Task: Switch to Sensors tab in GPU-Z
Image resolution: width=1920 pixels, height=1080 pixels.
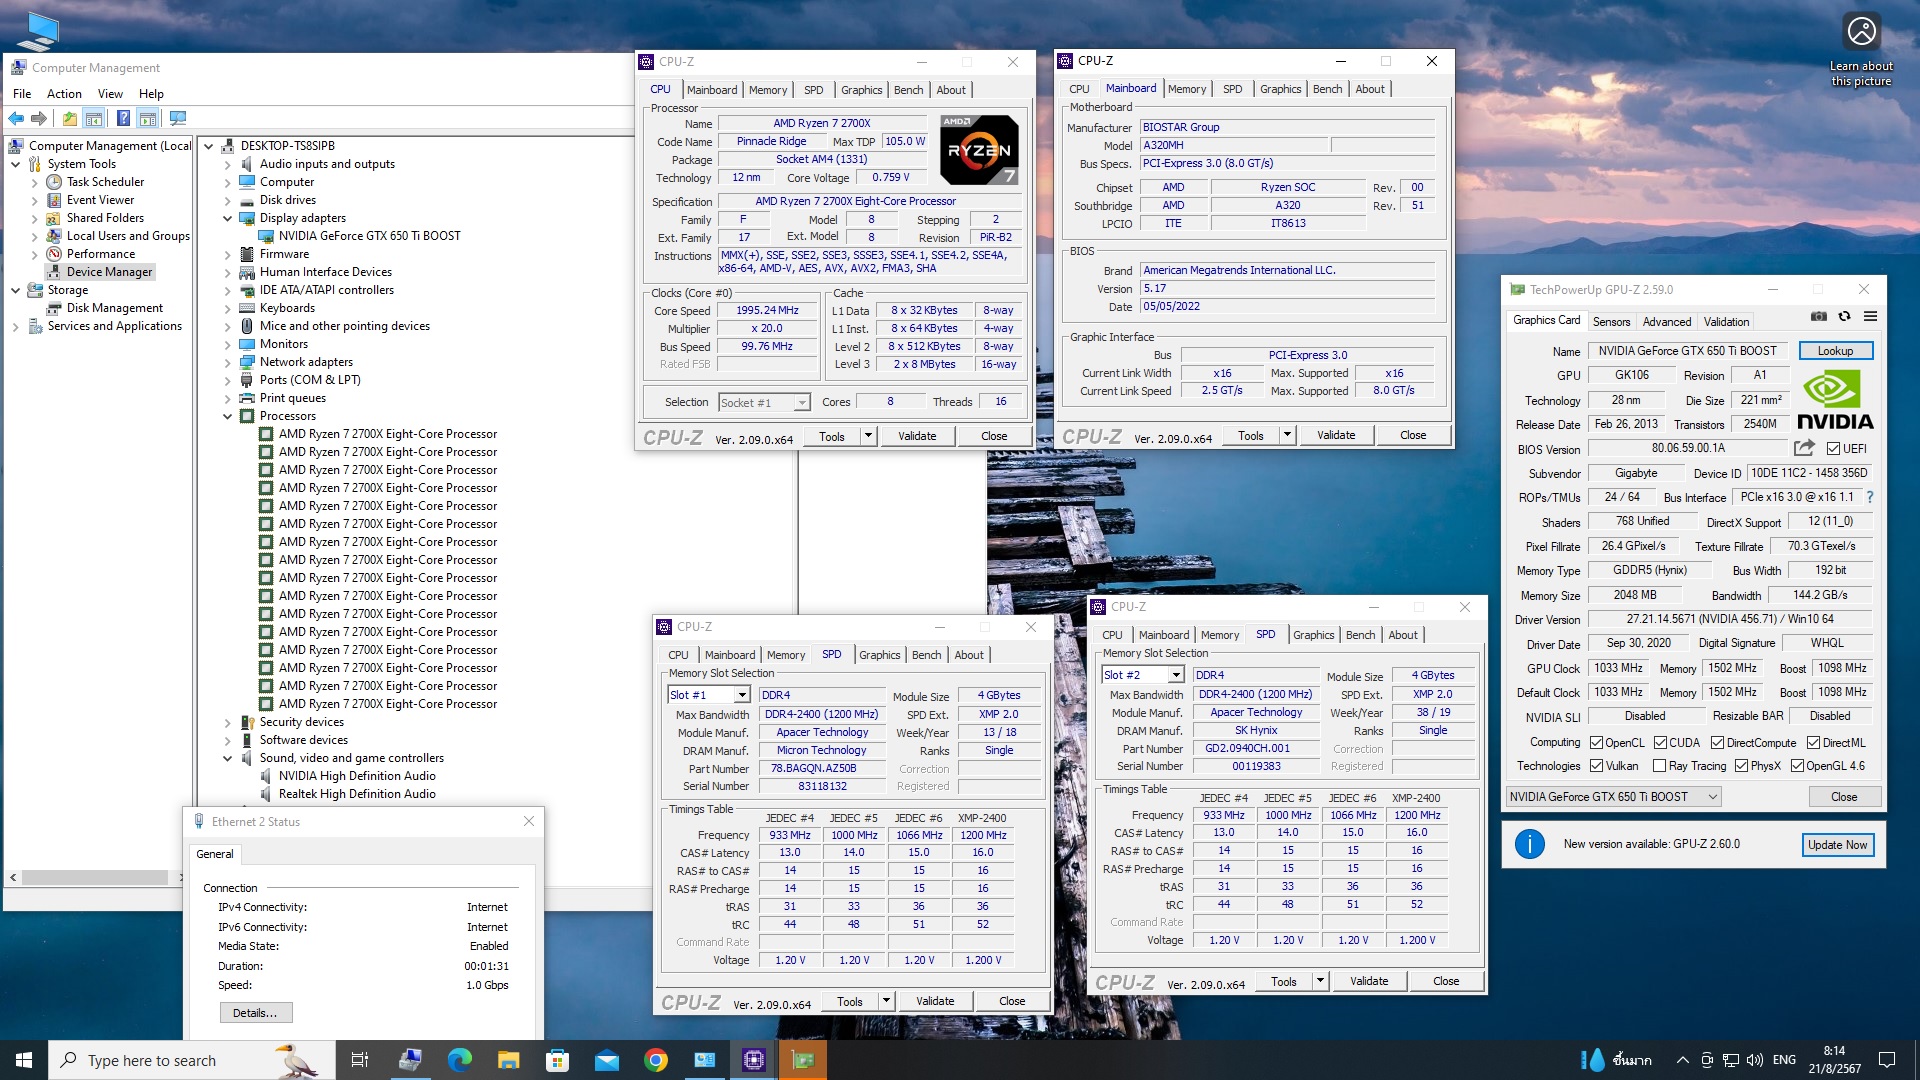Action: (1611, 322)
